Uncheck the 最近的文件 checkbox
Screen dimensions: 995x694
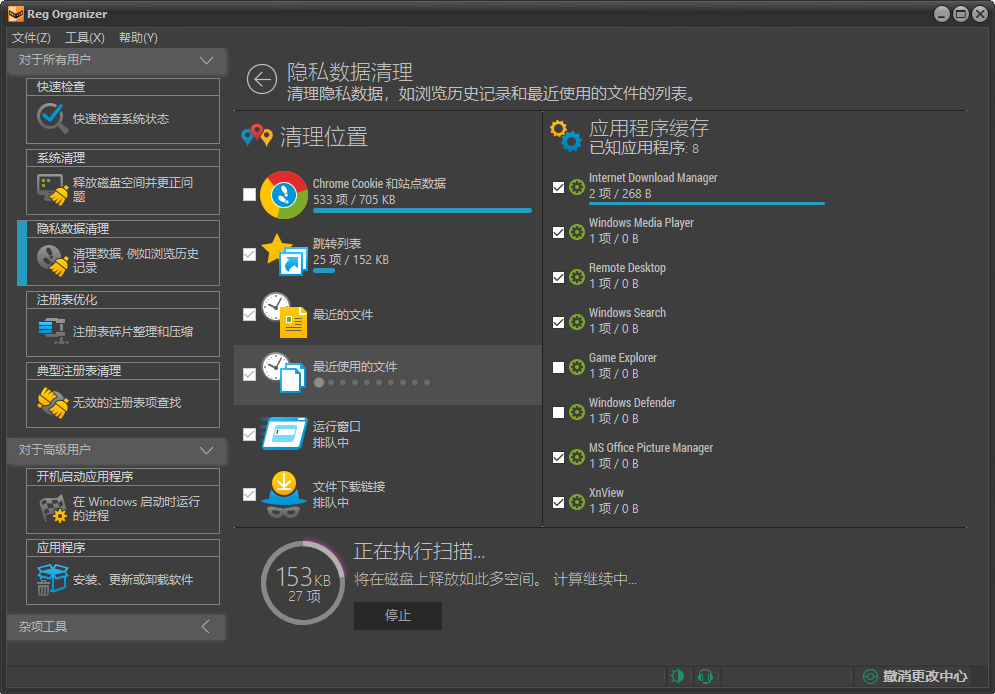coord(249,315)
